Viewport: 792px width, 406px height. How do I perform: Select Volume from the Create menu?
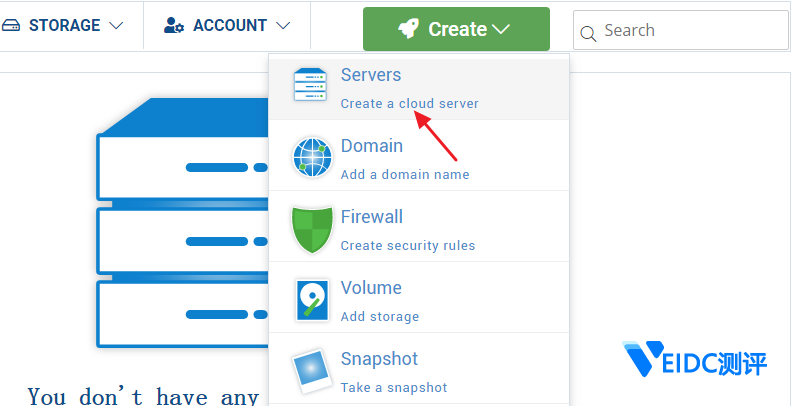(x=419, y=297)
